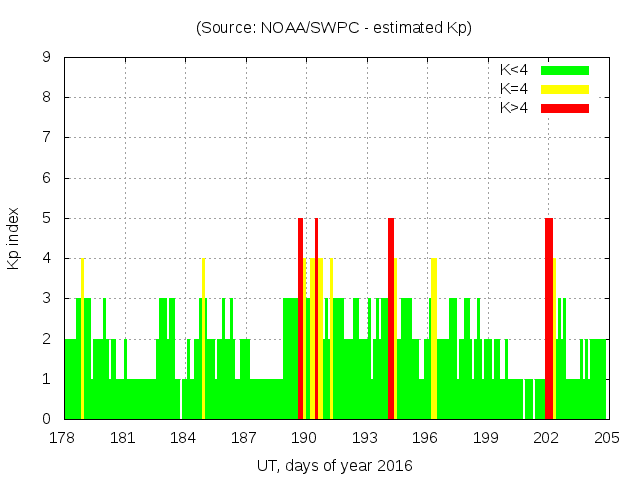Click the x-axis tick label 199
The image size is (640, 480).
[486, 438]
